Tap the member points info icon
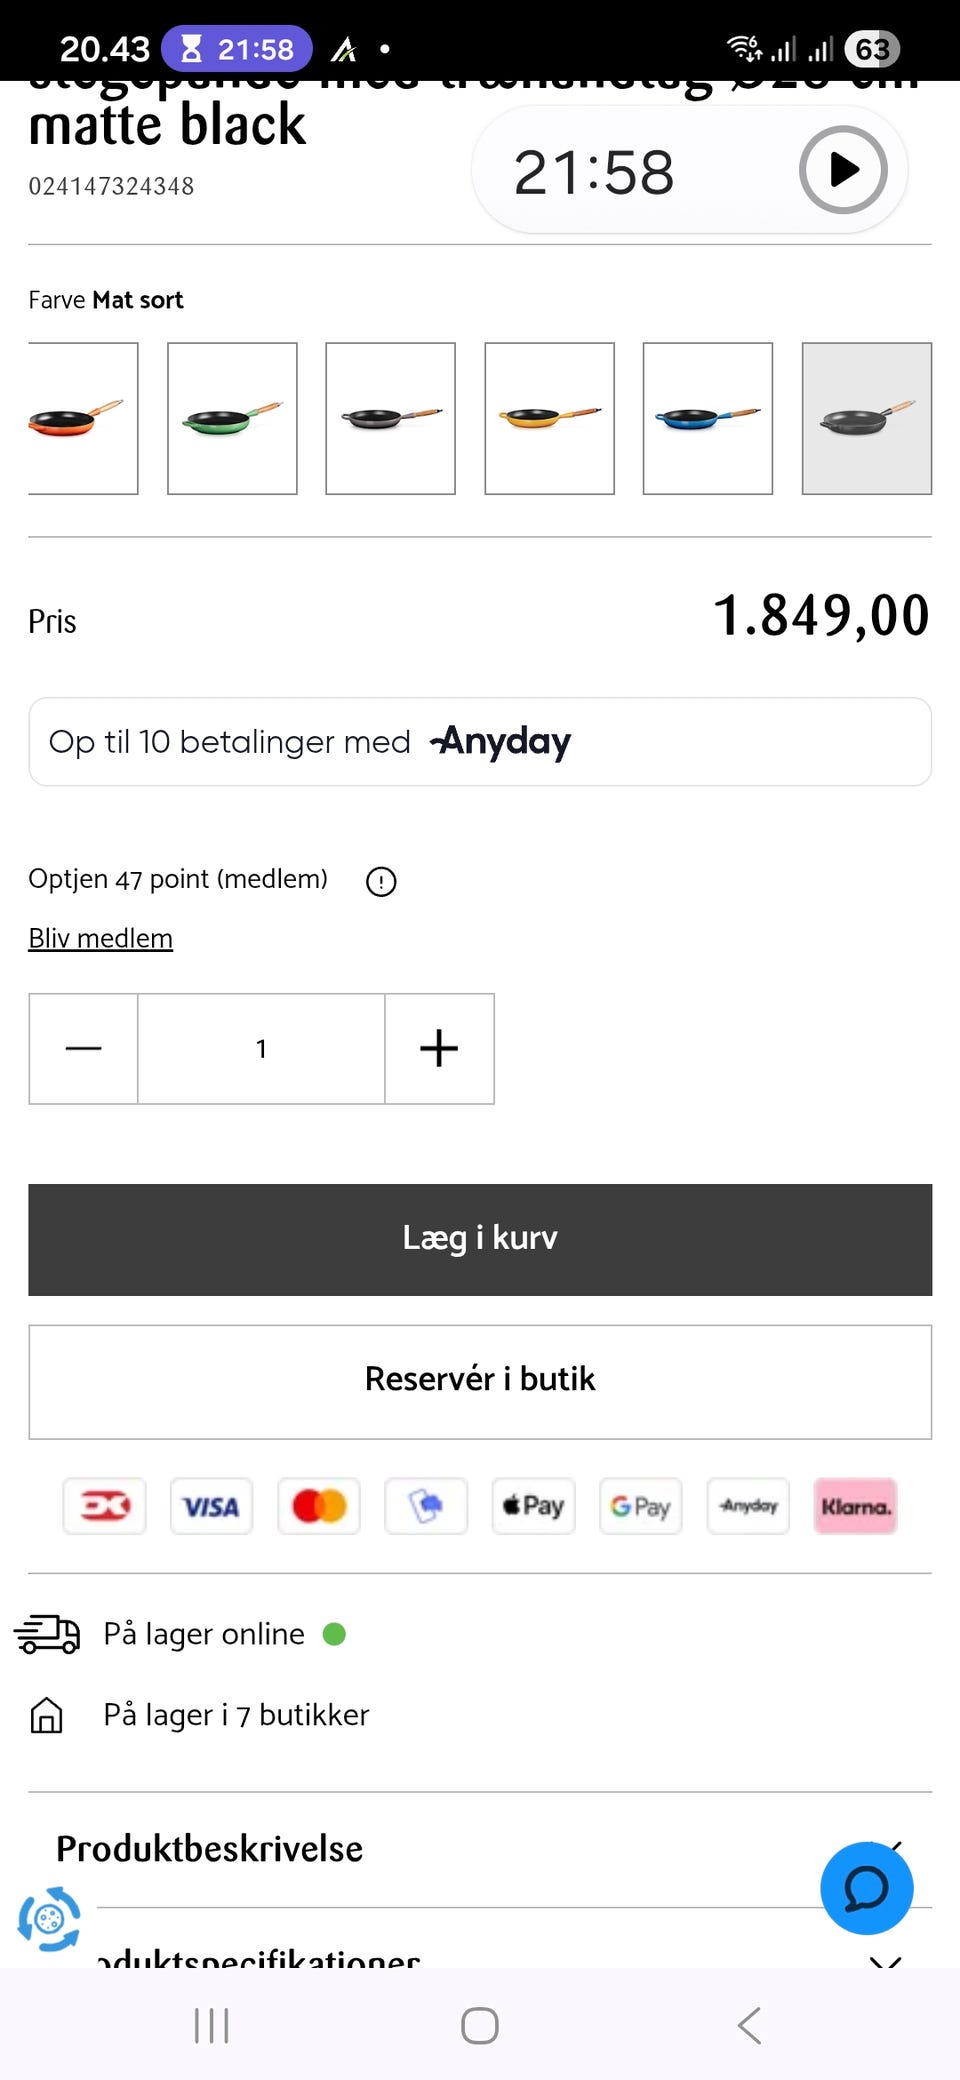The image size is (960, 2080). tap(381, 881)
